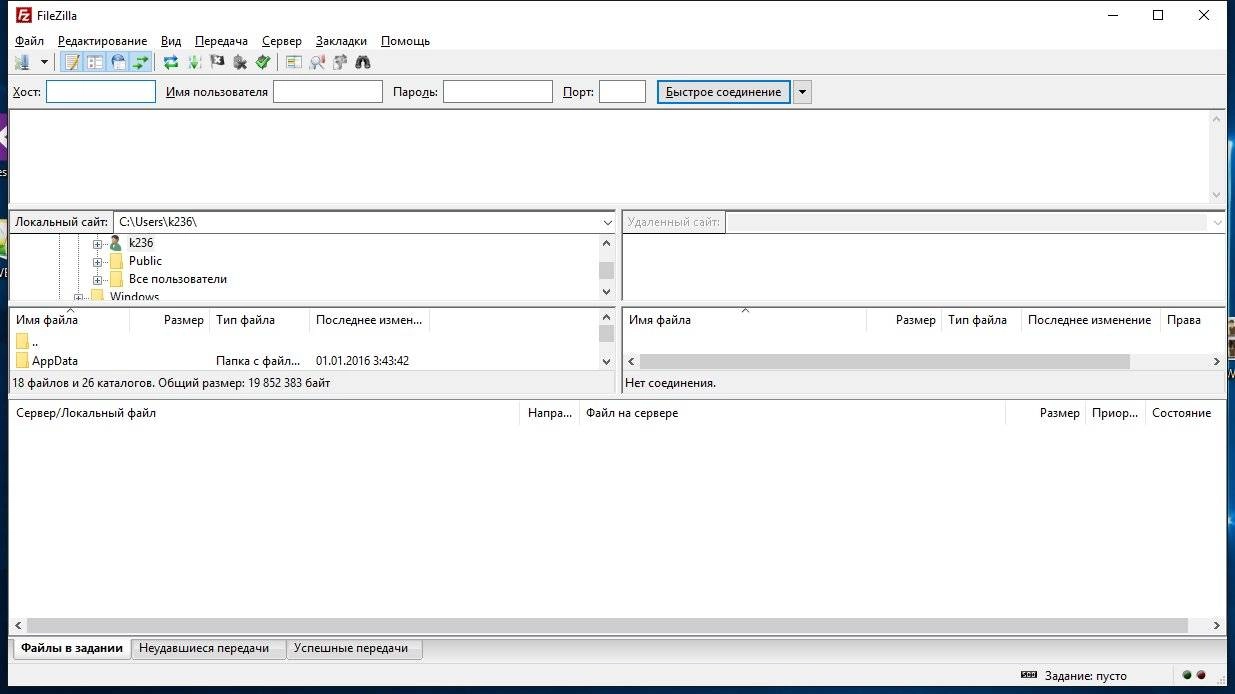
Task: Toggle directory comparison
Action: click(x=317, y=62)
